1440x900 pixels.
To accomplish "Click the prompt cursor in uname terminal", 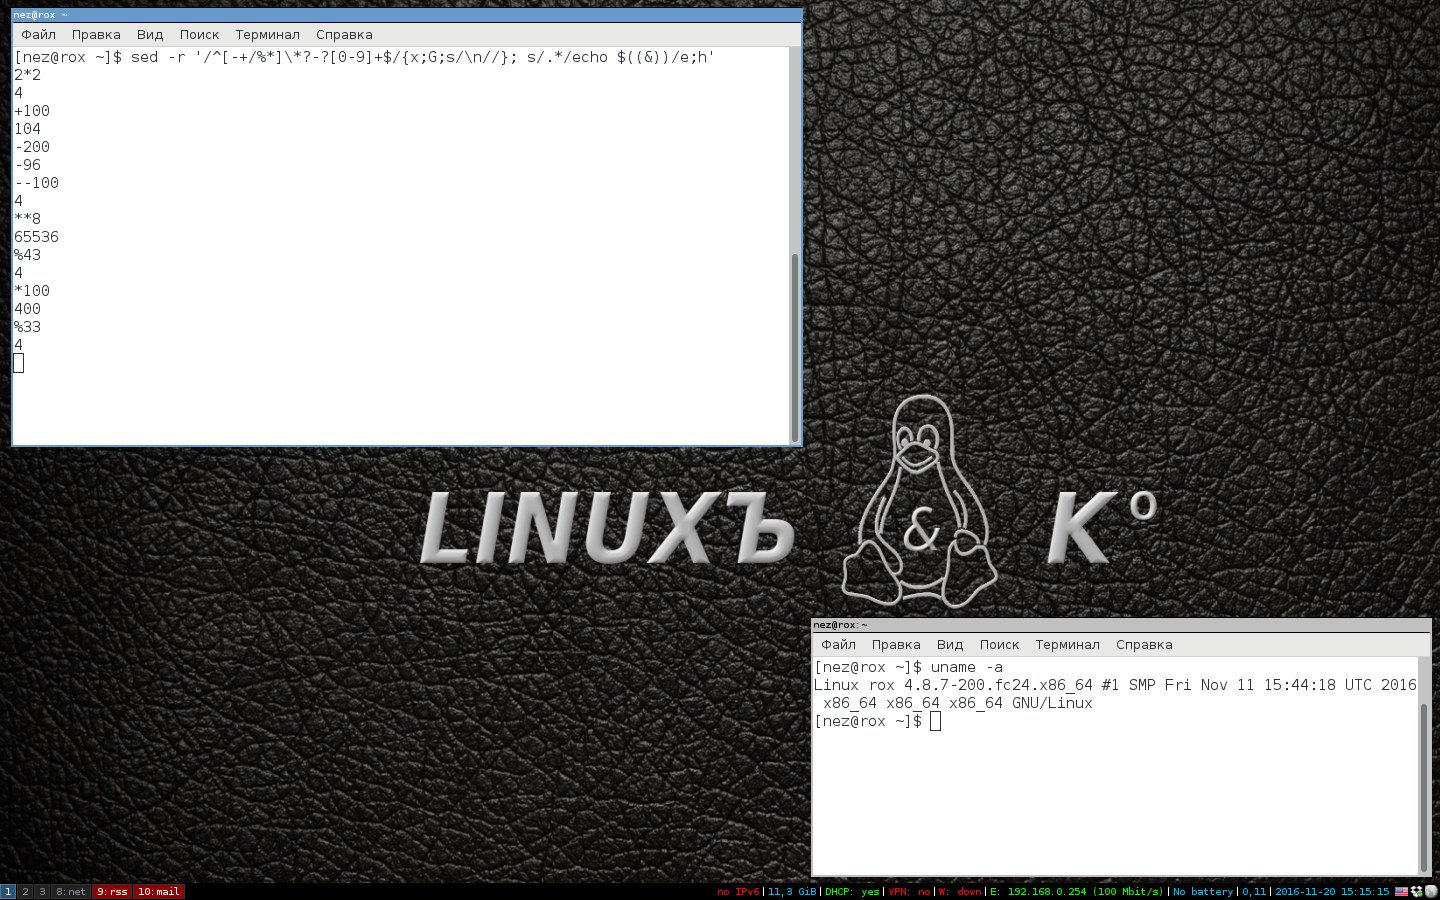I will click(x=935, y=721).
